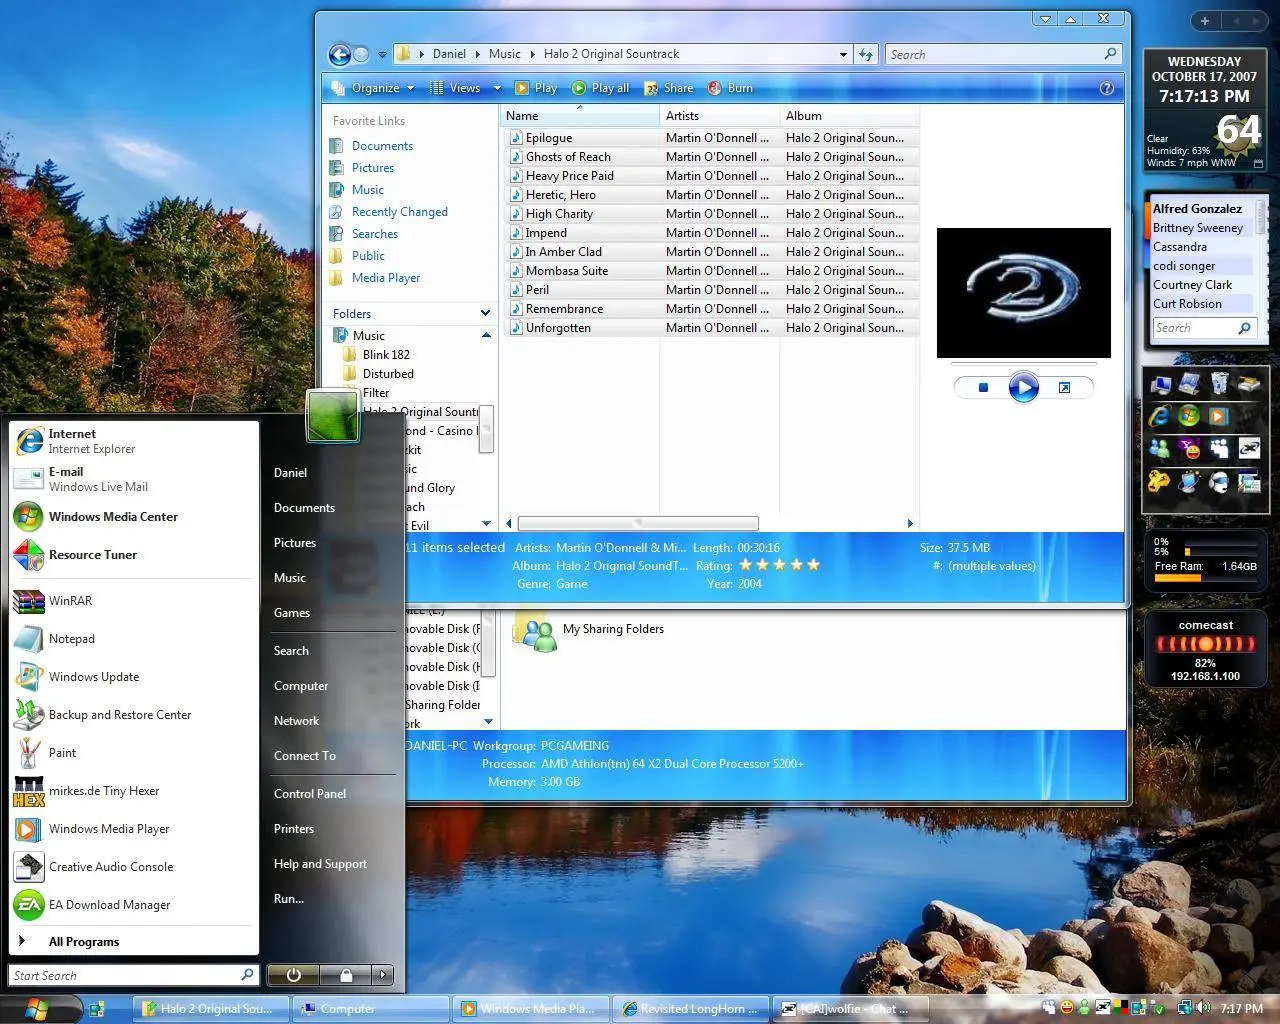Image resolution: width=1280 pixels, height=1024 pixels.
Task: Click the volume icon in system tray
Action: tap(1202, 1008)
